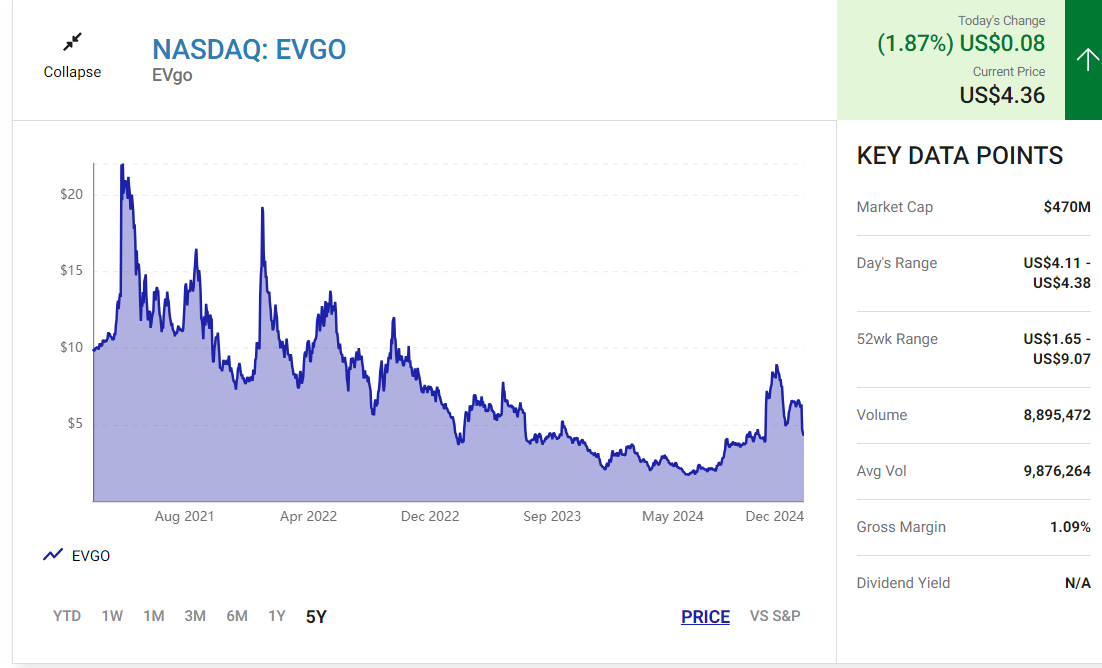Select the 3M time range
Screen dimensions: 1102x668
pyautogui.click(x=195, y=616)
